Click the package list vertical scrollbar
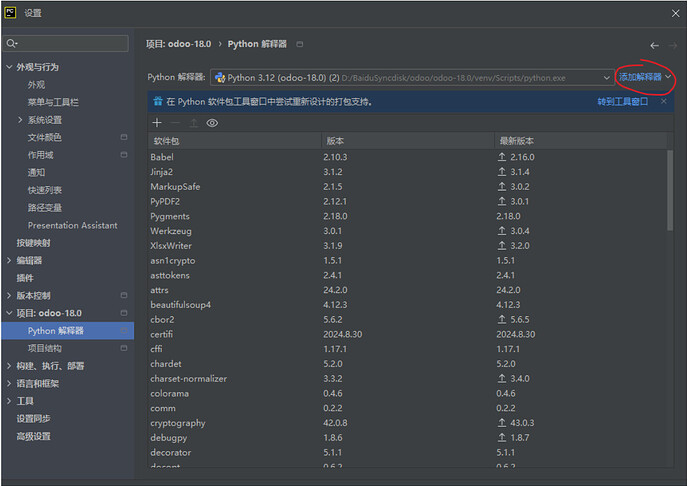The width and height of the screenshot is (690, 486). [x=670, y=190]
